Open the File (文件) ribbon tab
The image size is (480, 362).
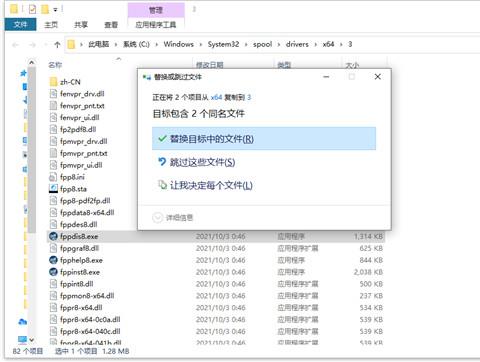pos(20,25)
